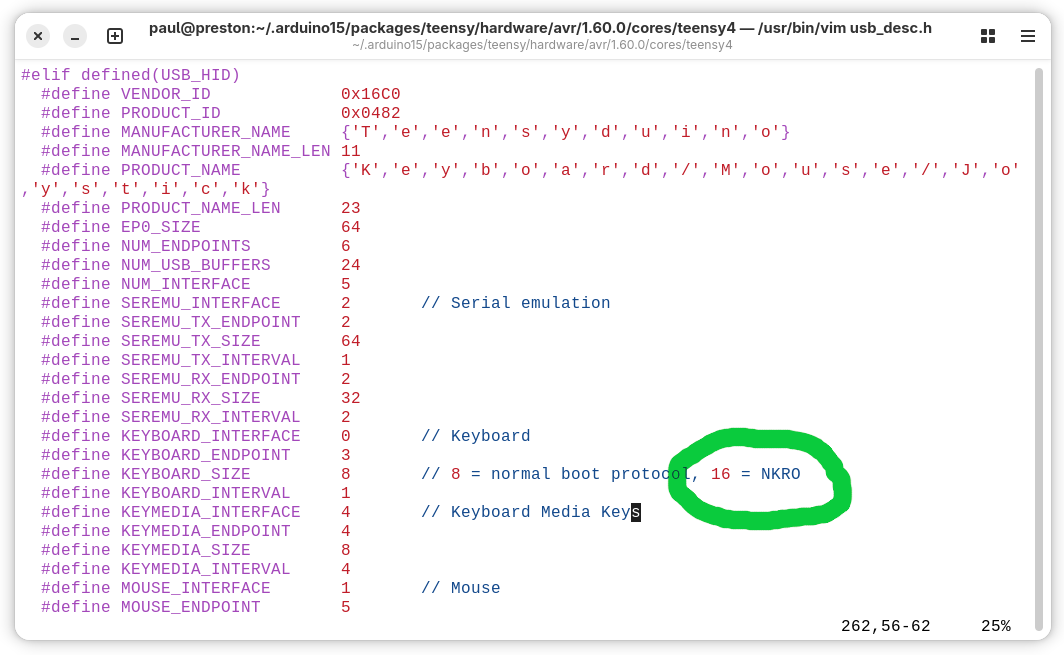
Task: Click '16 = NKRO' in the comment
Action: (756, 474)
